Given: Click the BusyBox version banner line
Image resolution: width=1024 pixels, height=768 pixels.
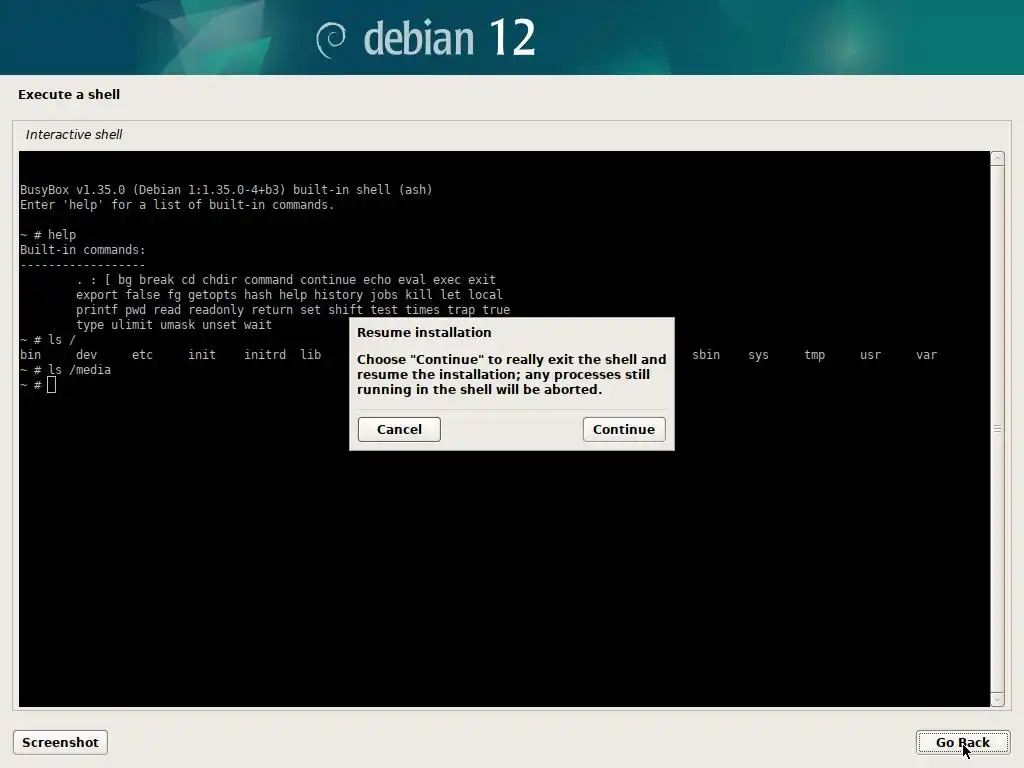Looking at the screenshot, I should [226, 189].
